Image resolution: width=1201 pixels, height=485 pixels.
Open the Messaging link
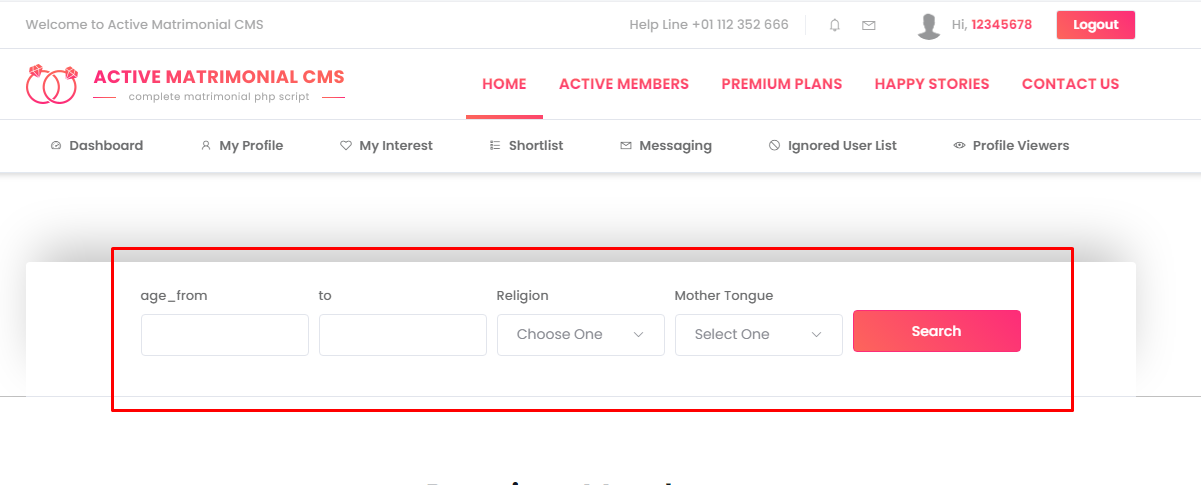click(666, 145)
